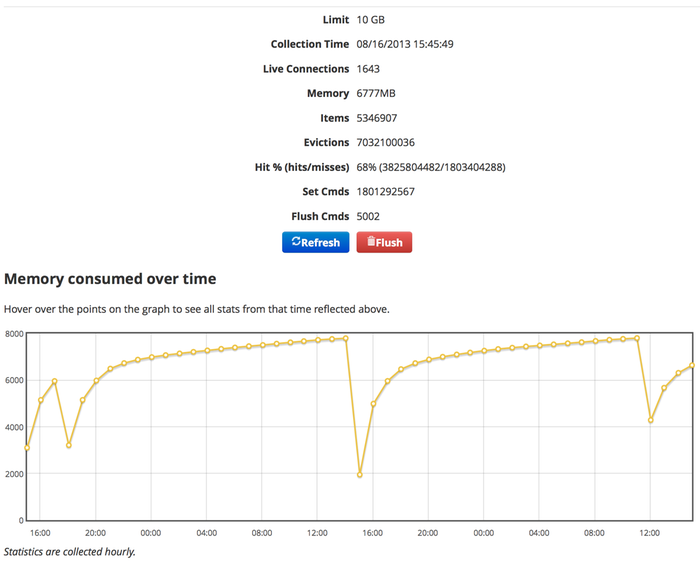Screen dimensions: 700x562
Task: Click the Collection Time timestamp
Action: [x=406, y=44]
